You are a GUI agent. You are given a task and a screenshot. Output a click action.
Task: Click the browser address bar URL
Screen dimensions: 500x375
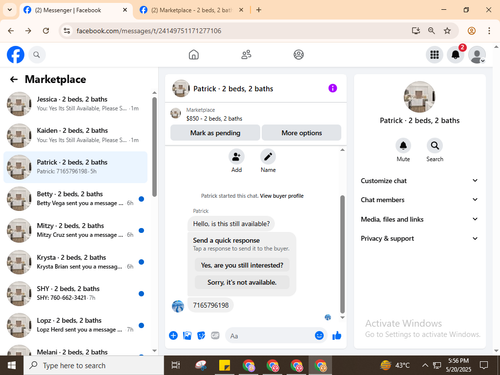coord(149,31)
